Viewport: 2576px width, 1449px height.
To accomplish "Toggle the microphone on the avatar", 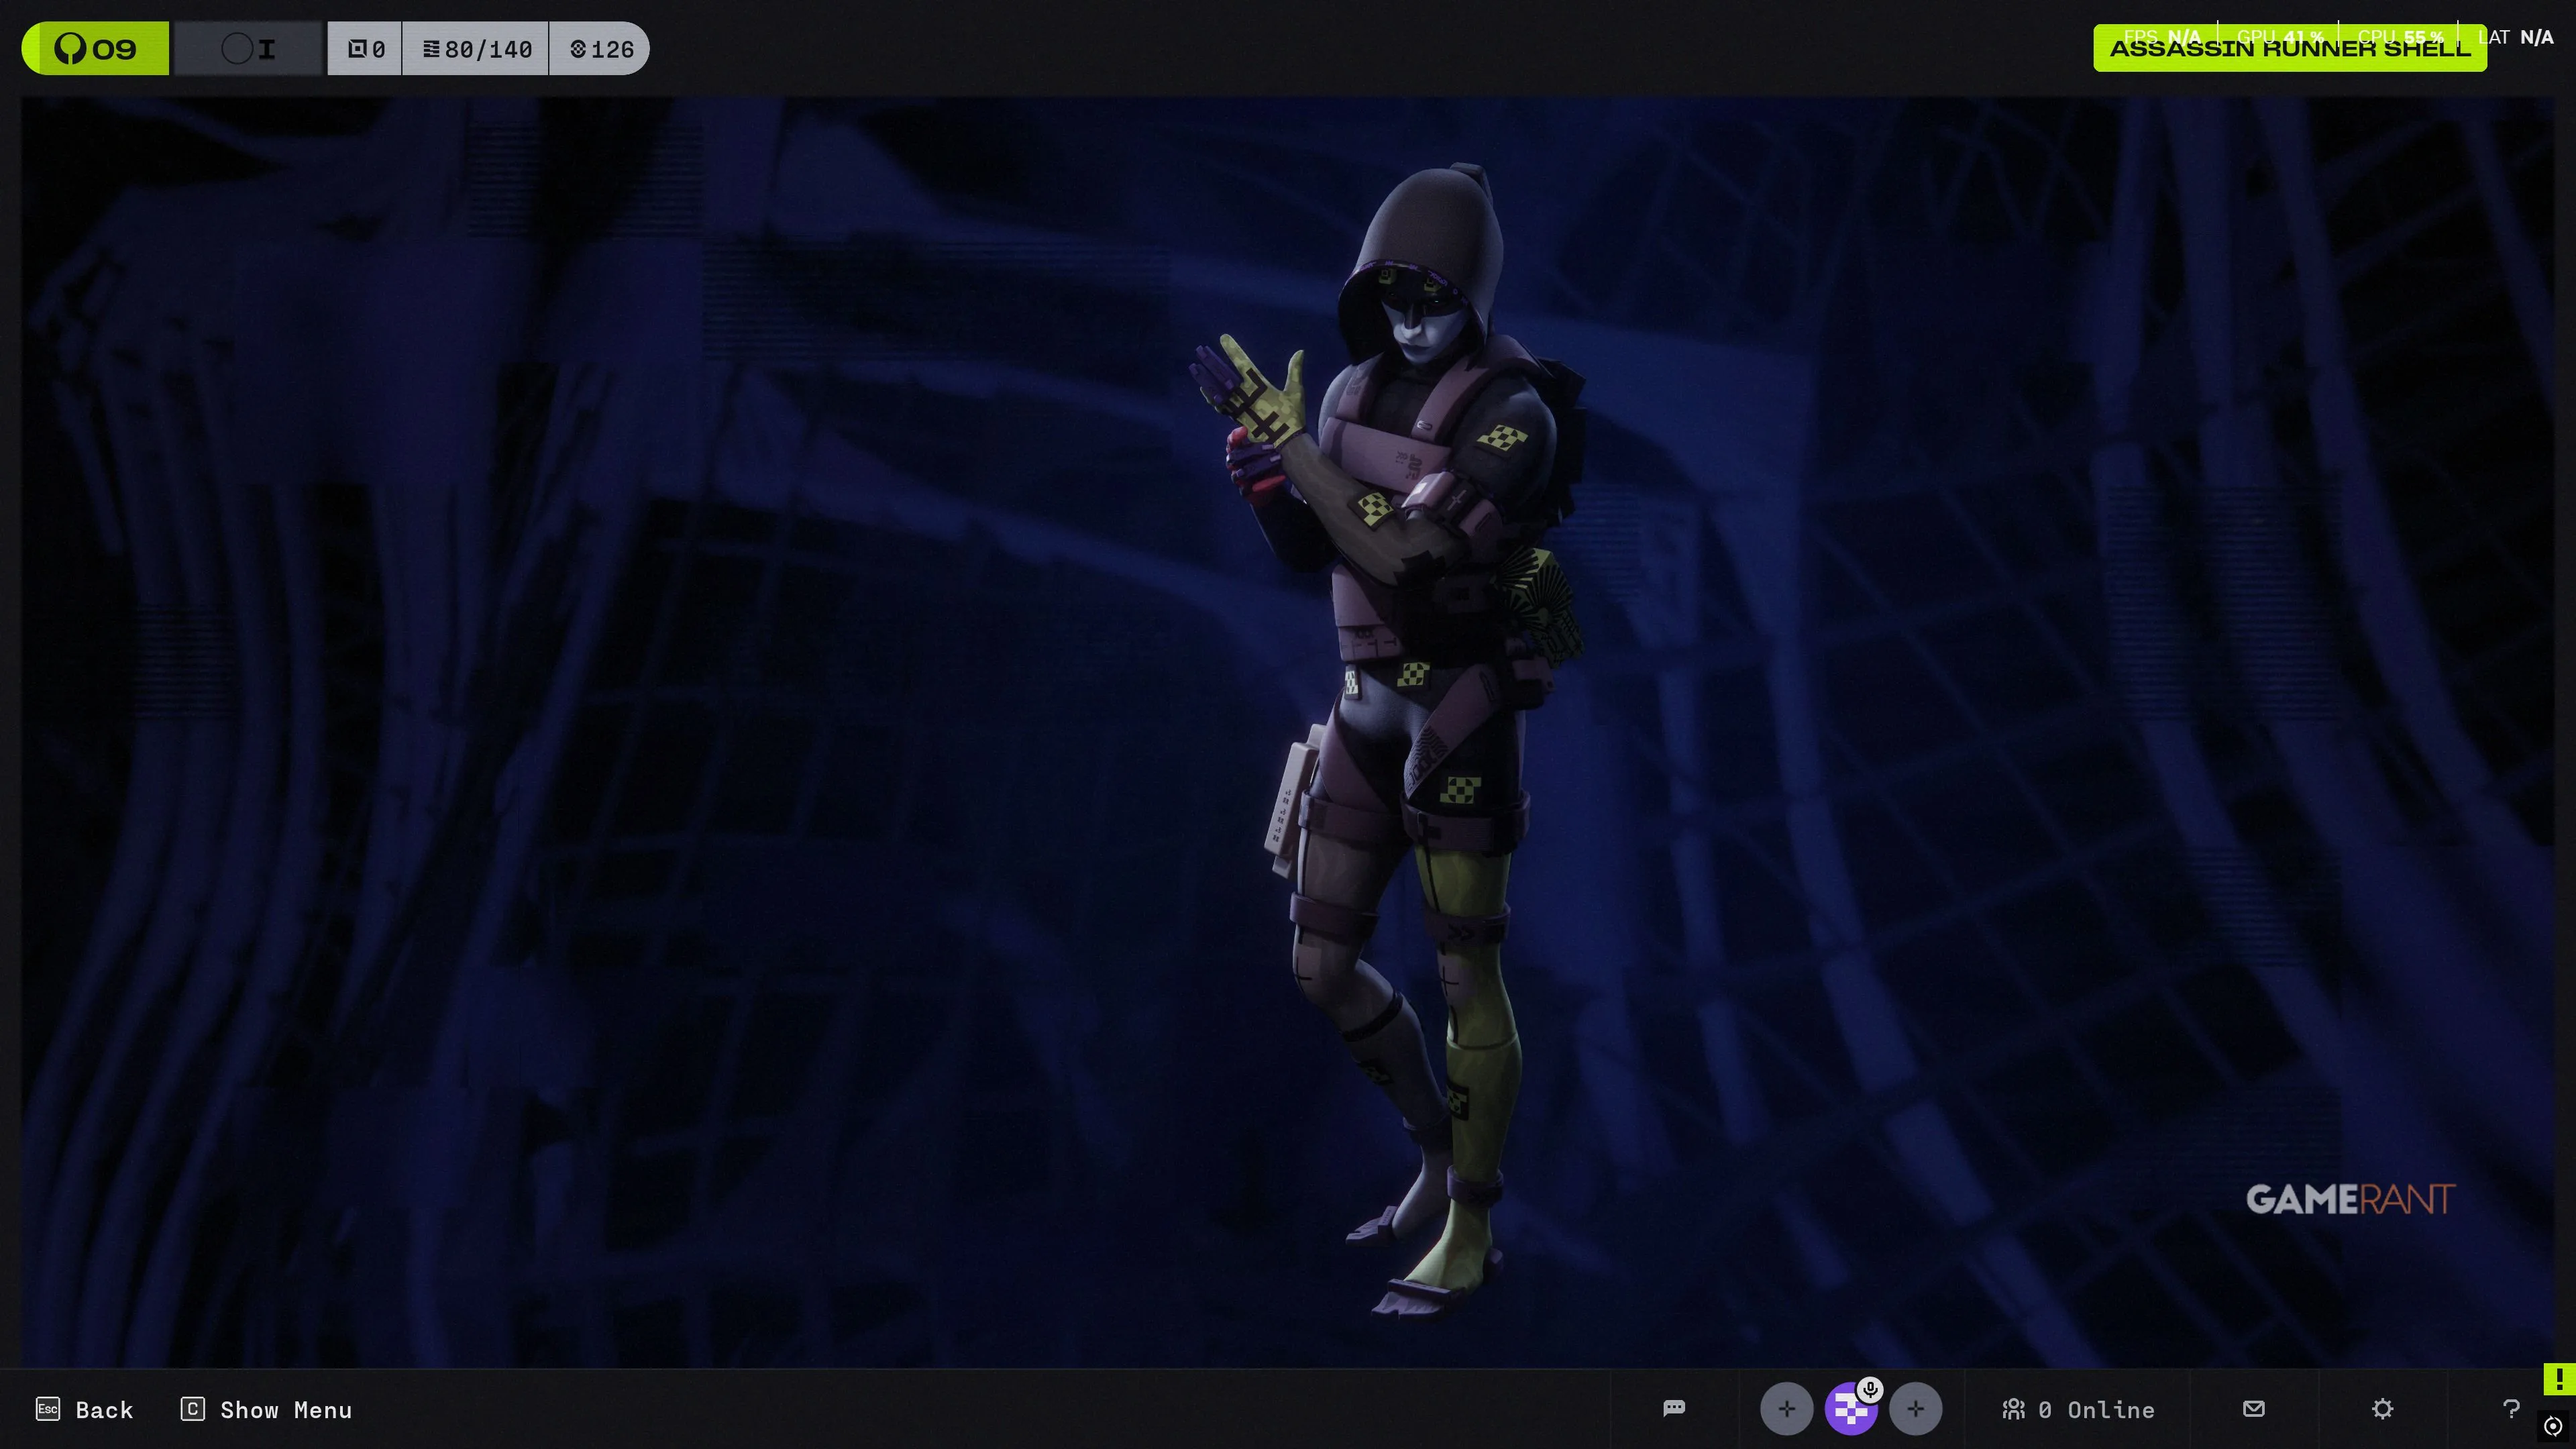I will 1870,1389.
